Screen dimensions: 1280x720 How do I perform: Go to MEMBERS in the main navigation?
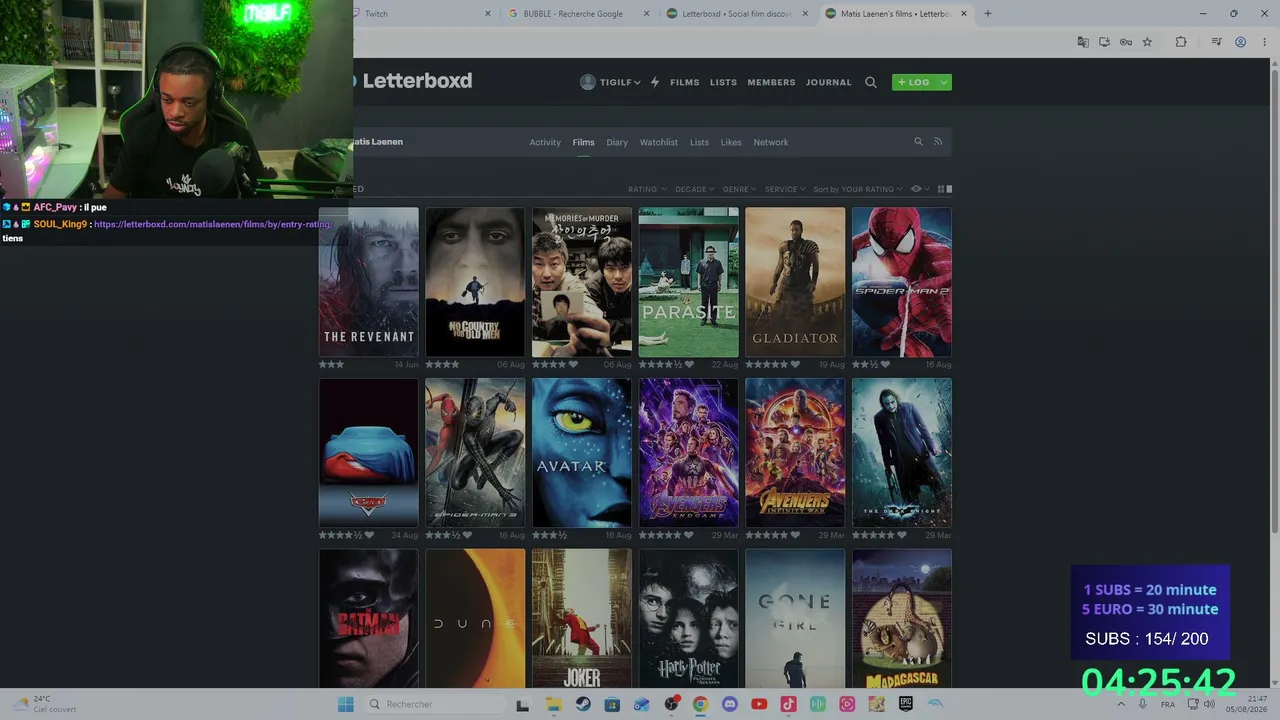click(772, 82)
